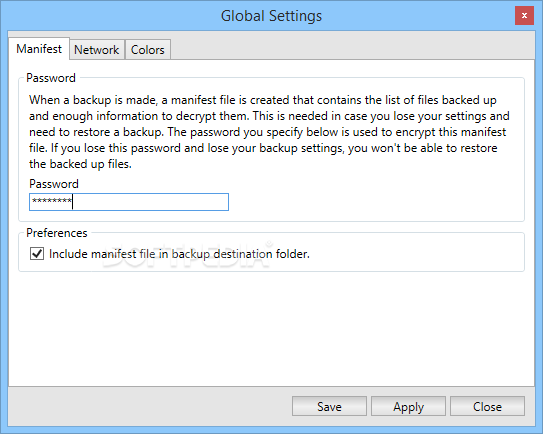Click the Close button at bottom
This screenshot has height=434, width=543.
tap(487, 406)
